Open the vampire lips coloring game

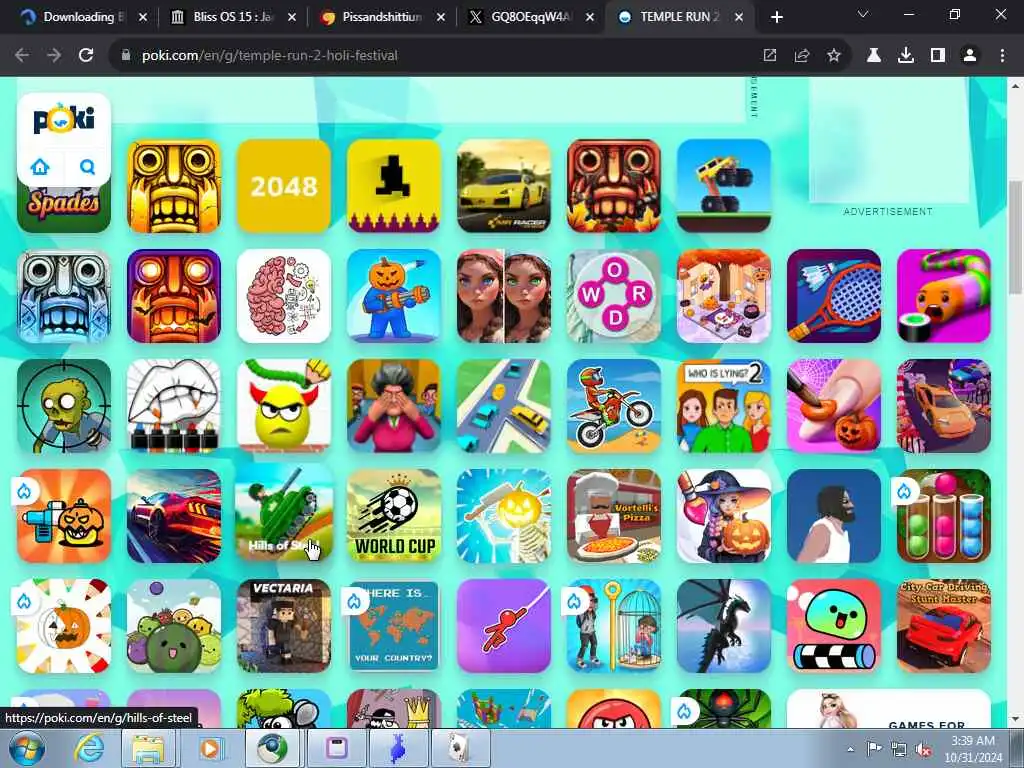(174, 406)
